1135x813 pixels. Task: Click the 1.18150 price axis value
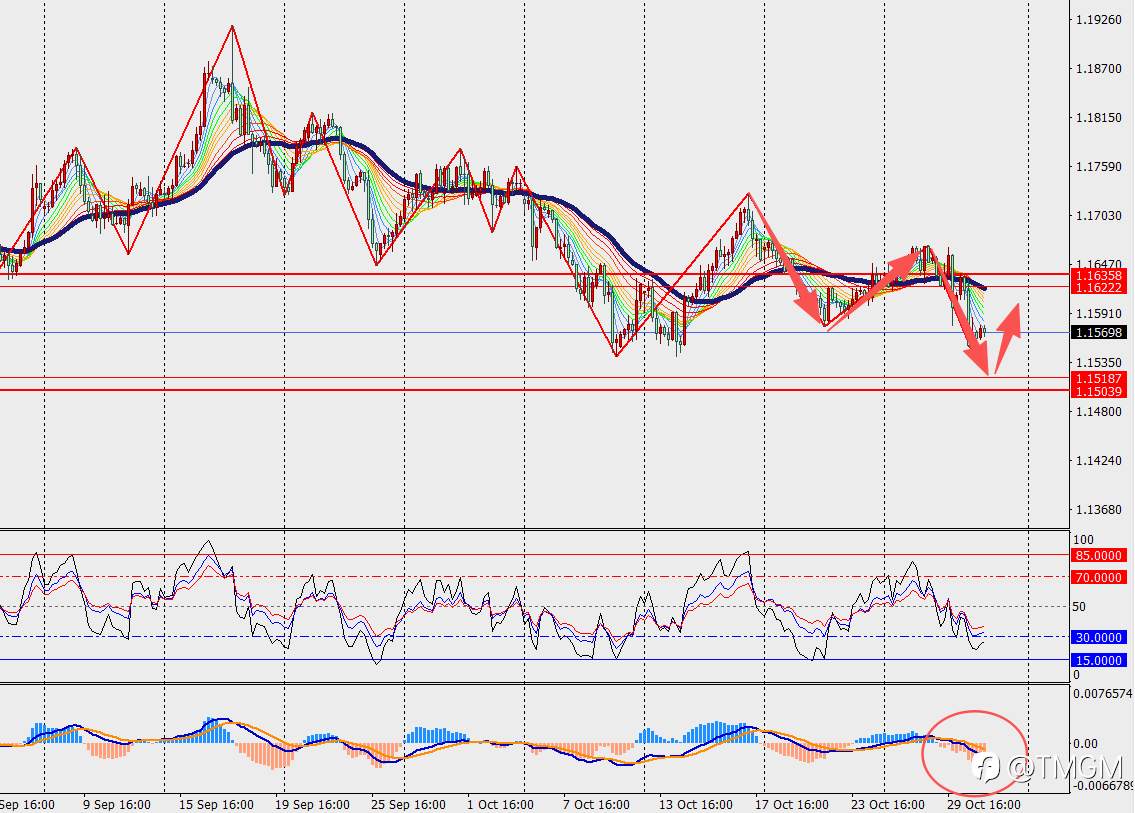1098,117
